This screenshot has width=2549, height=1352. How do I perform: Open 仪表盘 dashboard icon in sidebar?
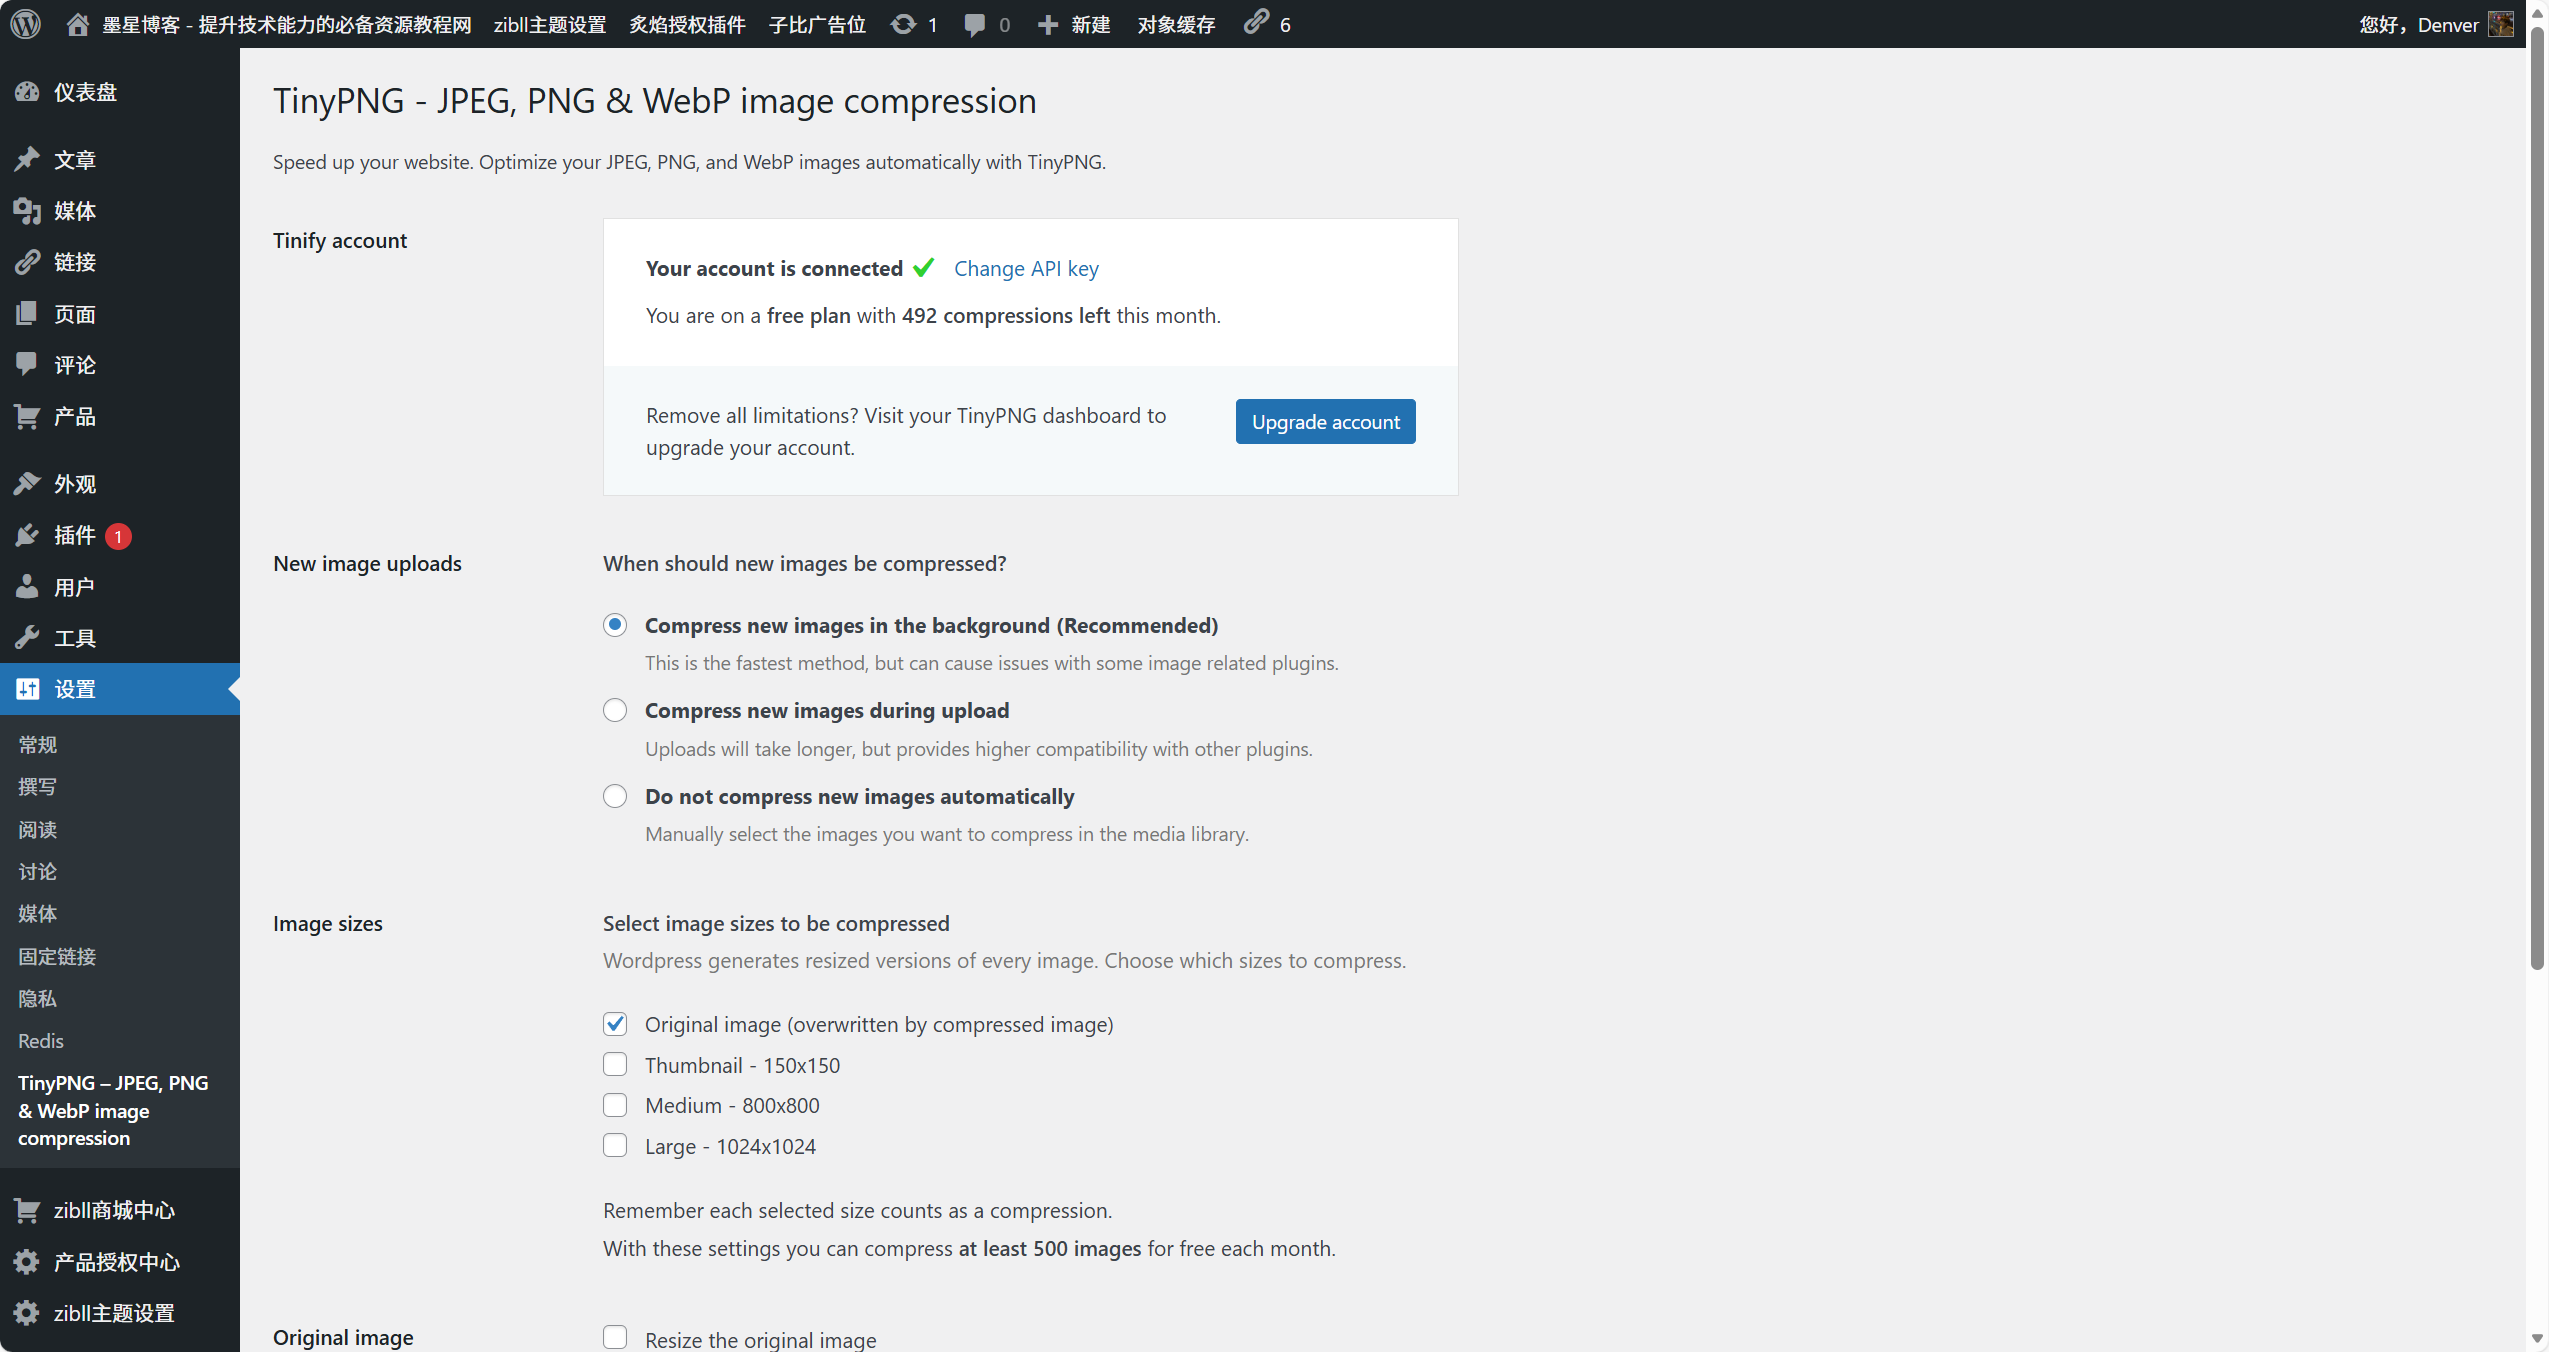(27, 92)
